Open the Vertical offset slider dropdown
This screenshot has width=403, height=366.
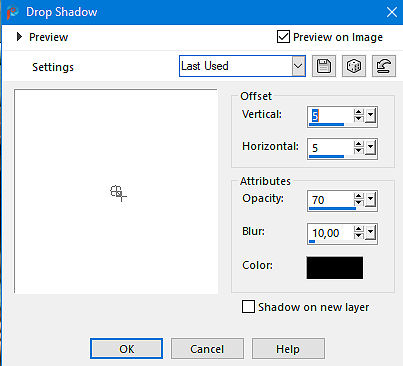tap(370, 116)
